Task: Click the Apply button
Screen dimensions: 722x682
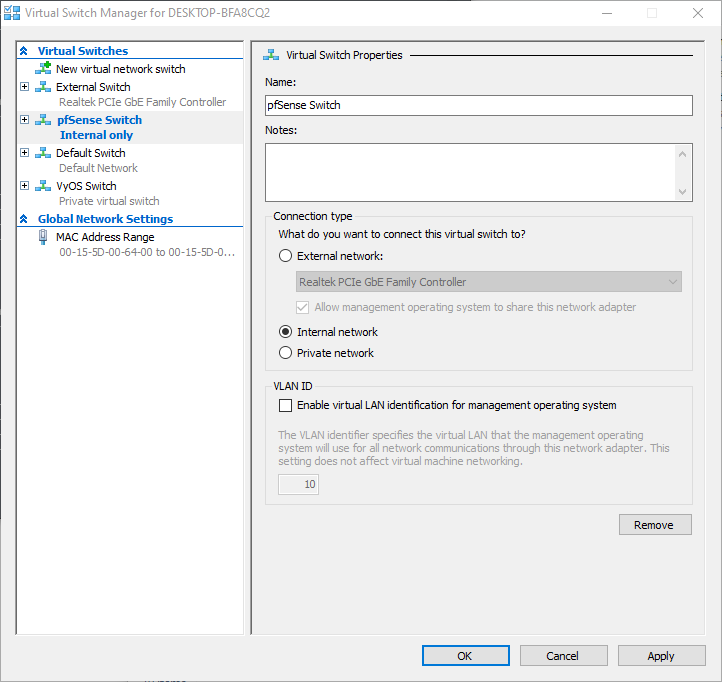Action: pos(661,656)
